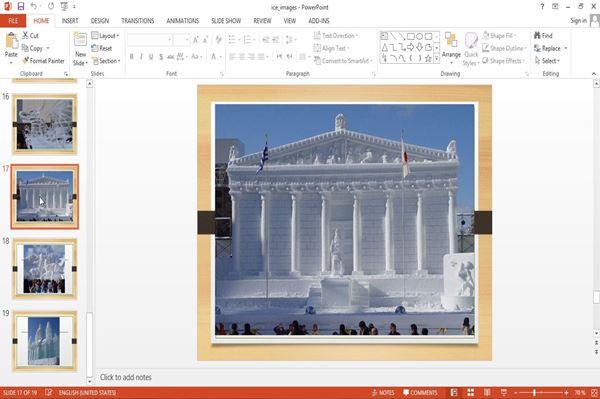Expand the Layout dropdown

[x=105, y=36]
